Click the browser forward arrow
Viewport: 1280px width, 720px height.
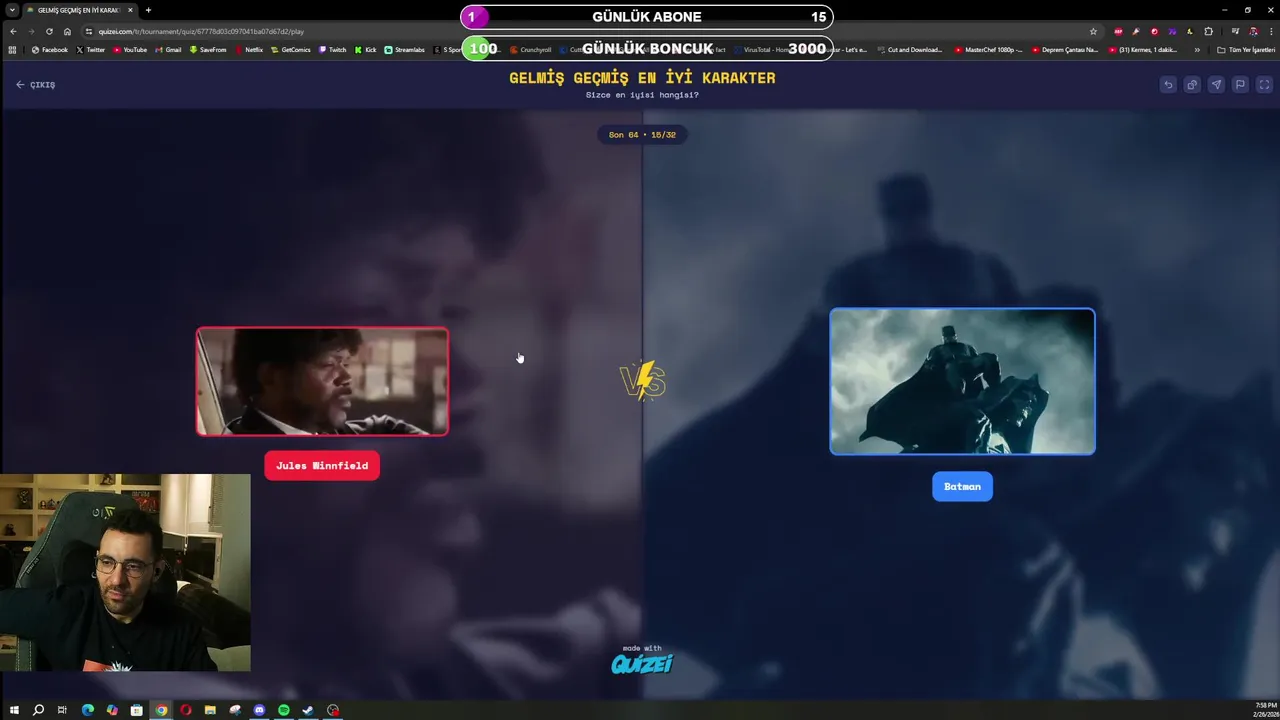click(31, 31)
